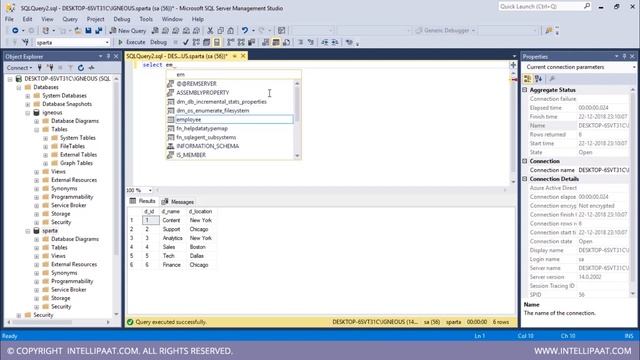Open the sparta database dropdown

coord(107,42)
